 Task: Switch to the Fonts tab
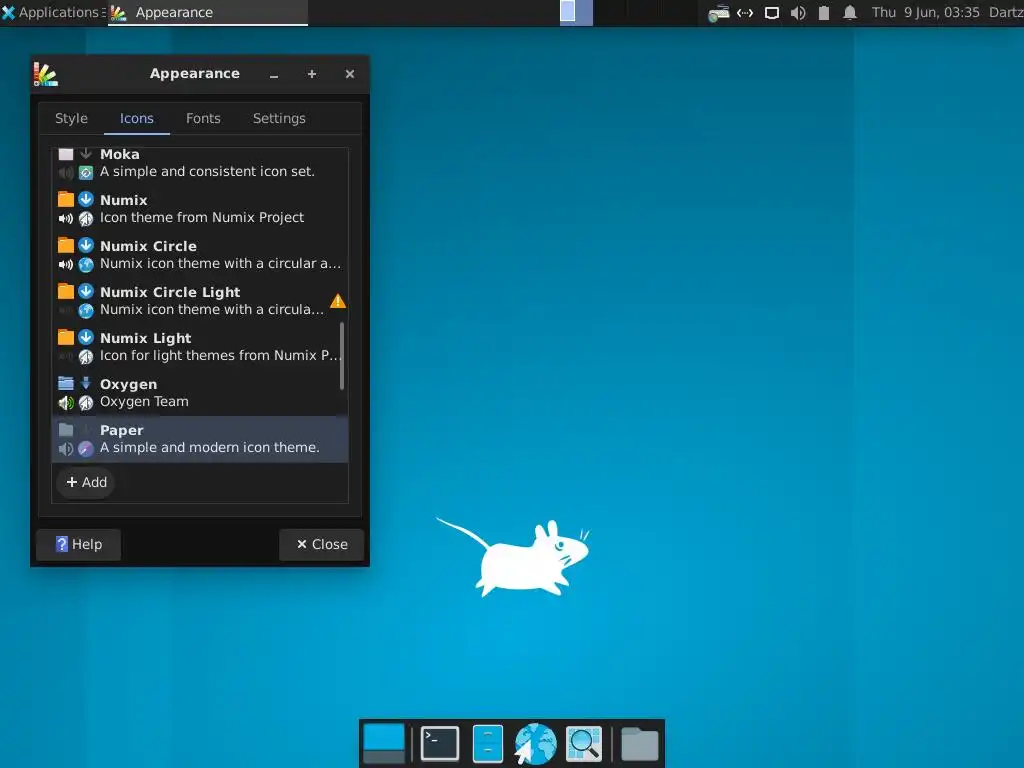pos(203,118)
